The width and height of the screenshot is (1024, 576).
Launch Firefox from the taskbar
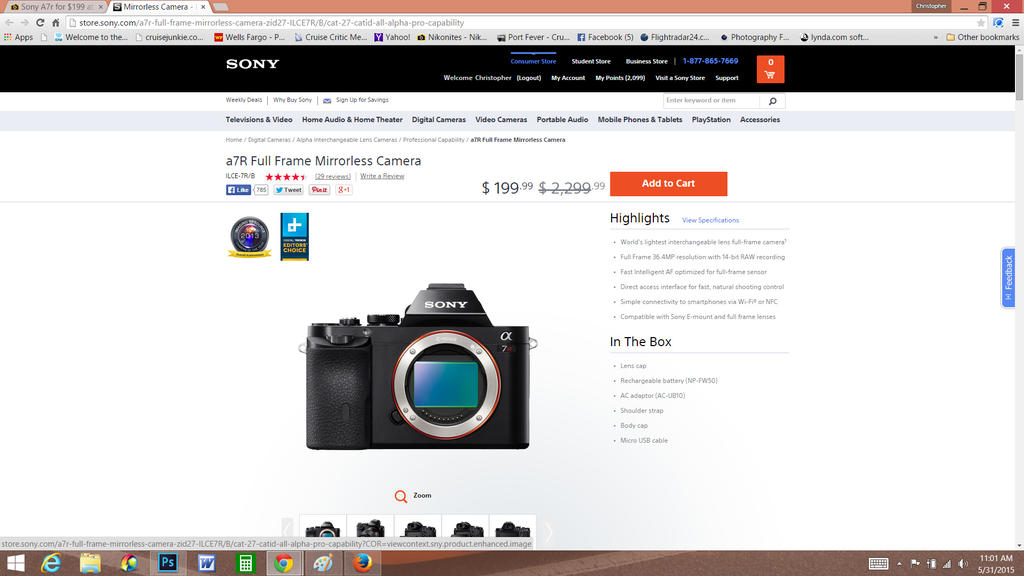click(x=362, y=563)
